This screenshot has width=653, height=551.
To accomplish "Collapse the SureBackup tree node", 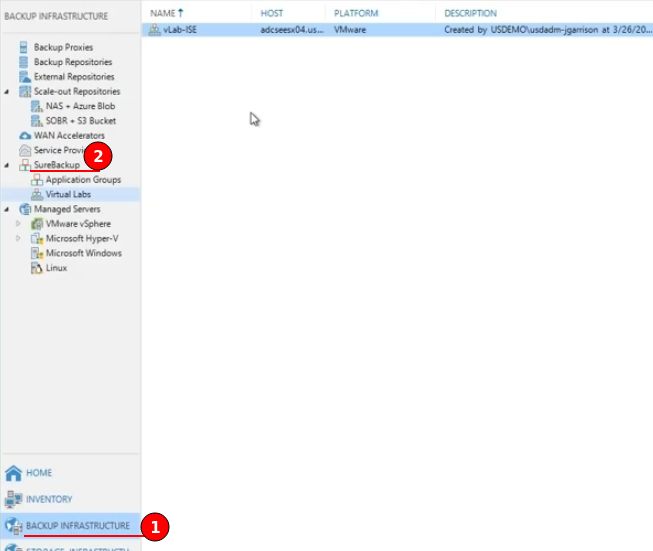I will tap(7, 165).
